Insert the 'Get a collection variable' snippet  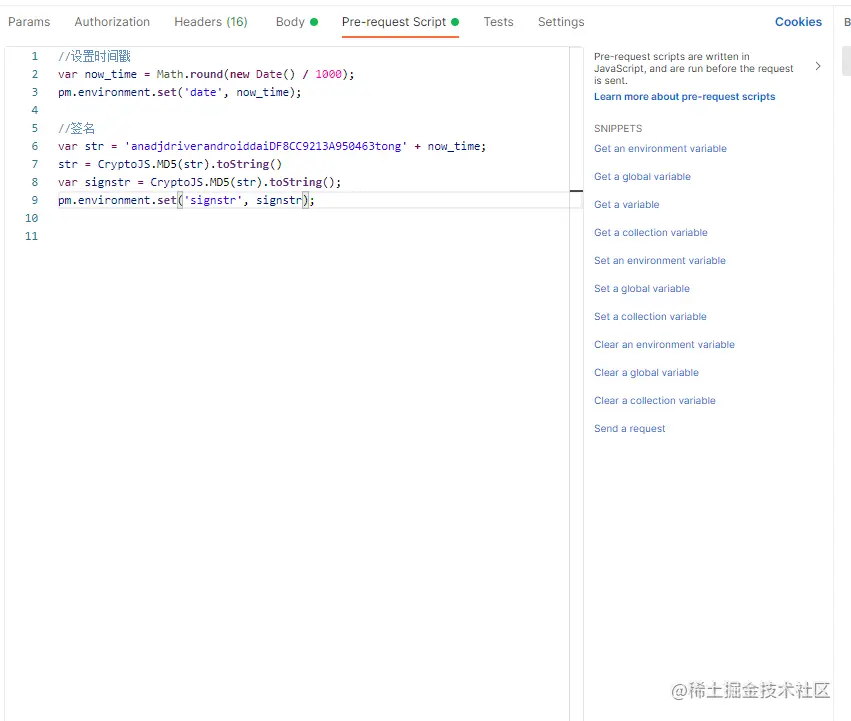pyautogui.click(x=650, y=232)
